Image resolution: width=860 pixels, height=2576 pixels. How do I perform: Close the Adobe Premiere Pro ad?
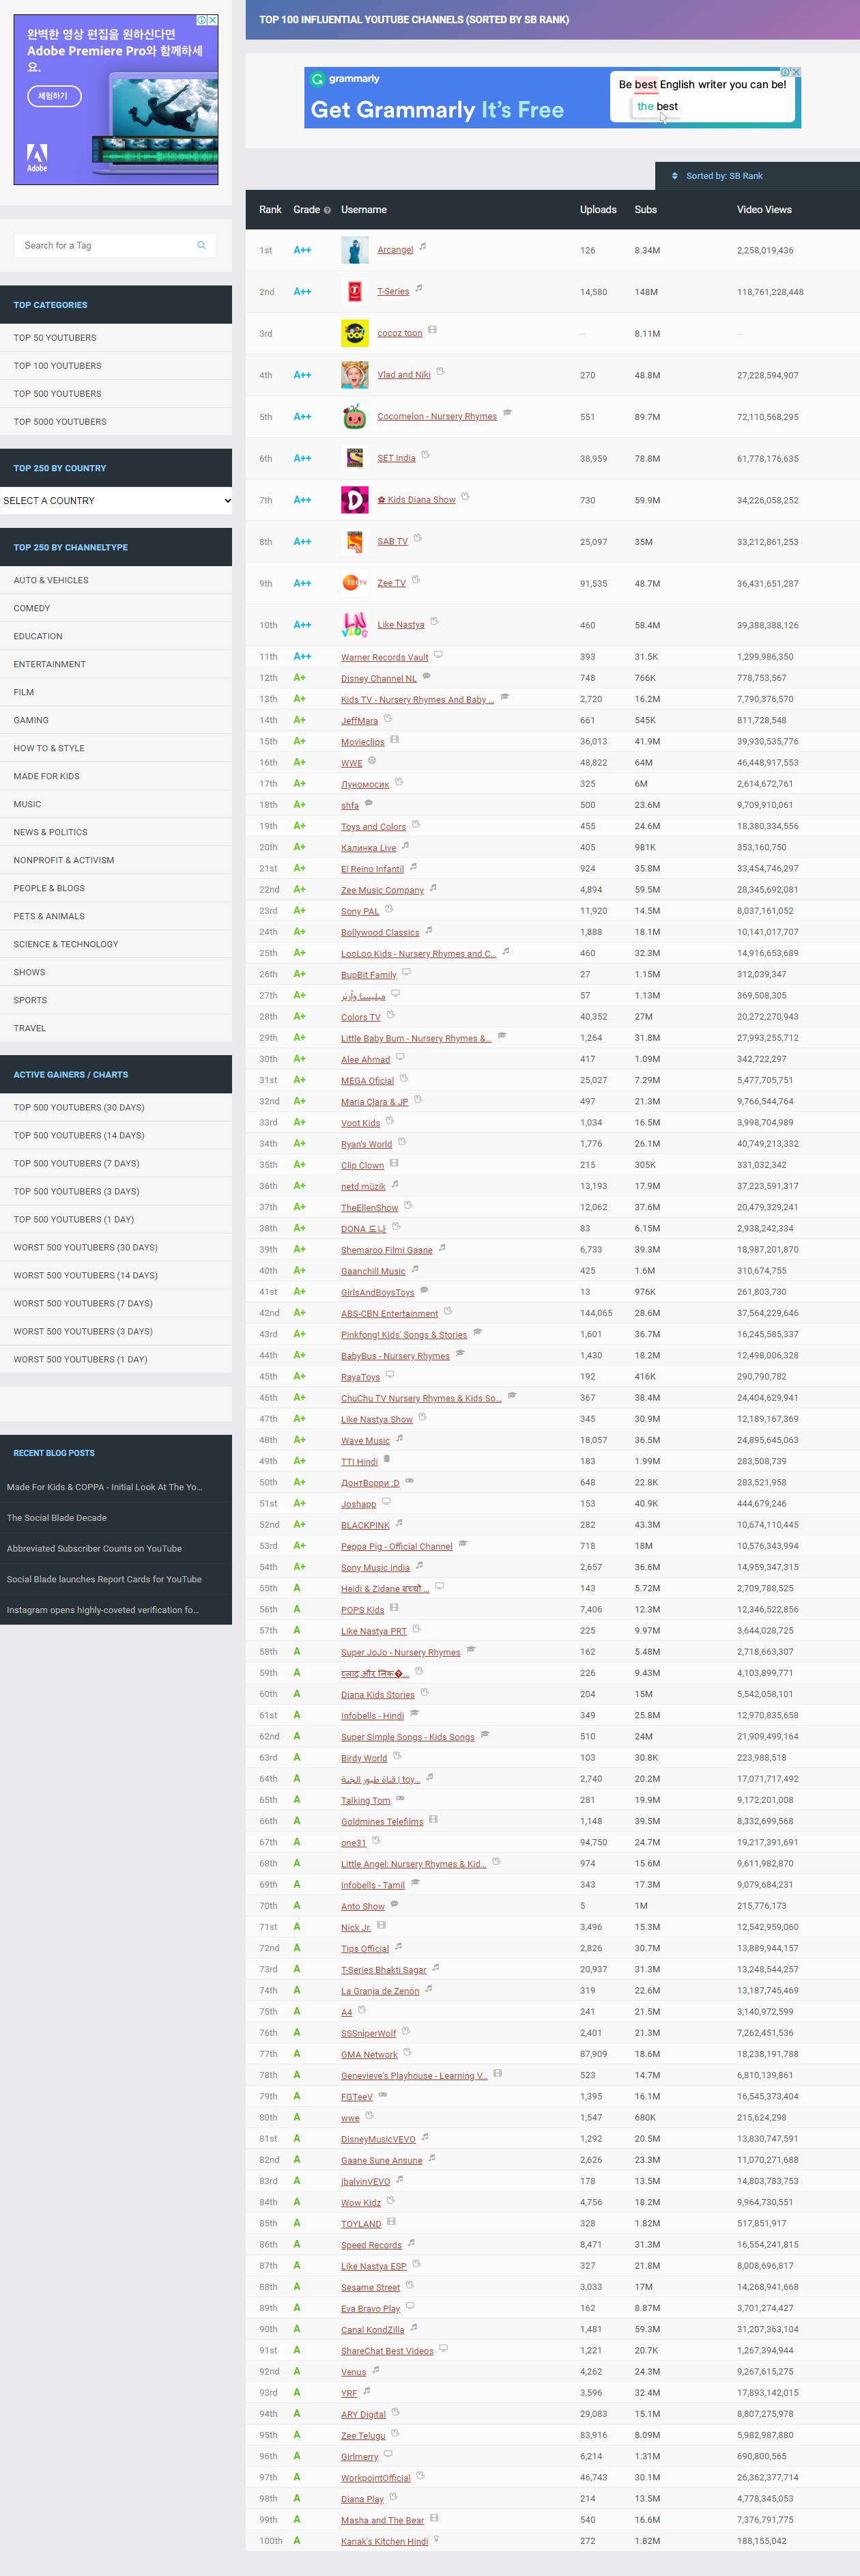(212, 20)
